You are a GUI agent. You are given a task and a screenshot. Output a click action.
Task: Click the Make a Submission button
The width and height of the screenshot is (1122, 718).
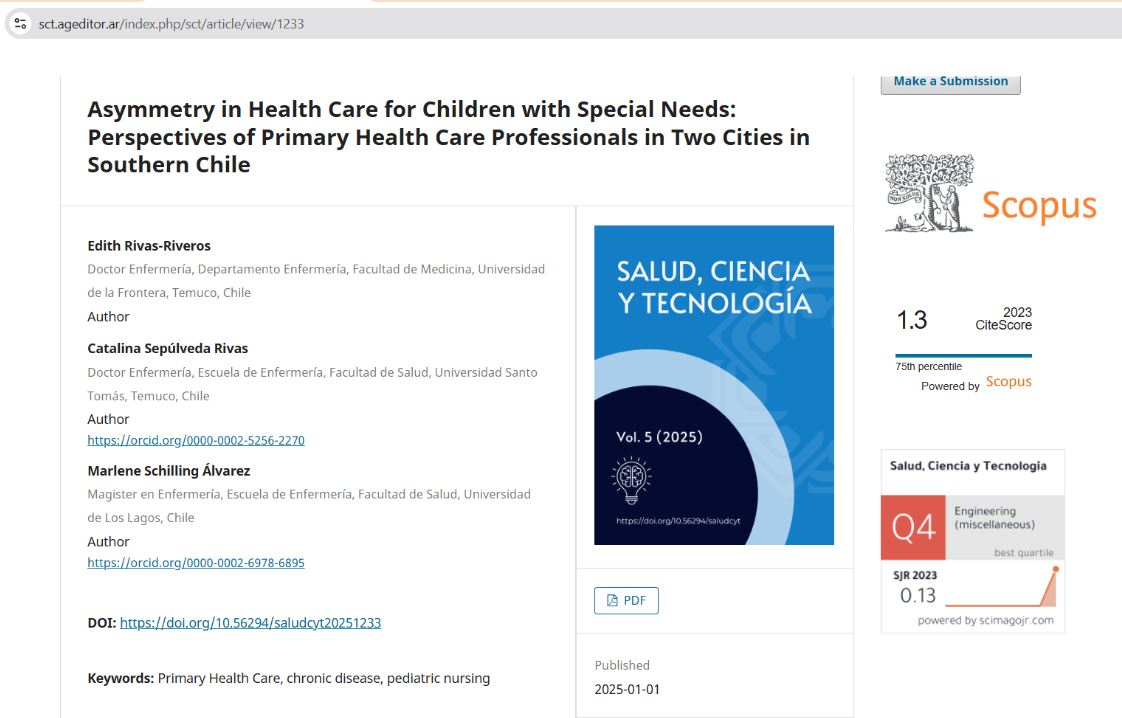pyautogui.click(x=950, y=82)
